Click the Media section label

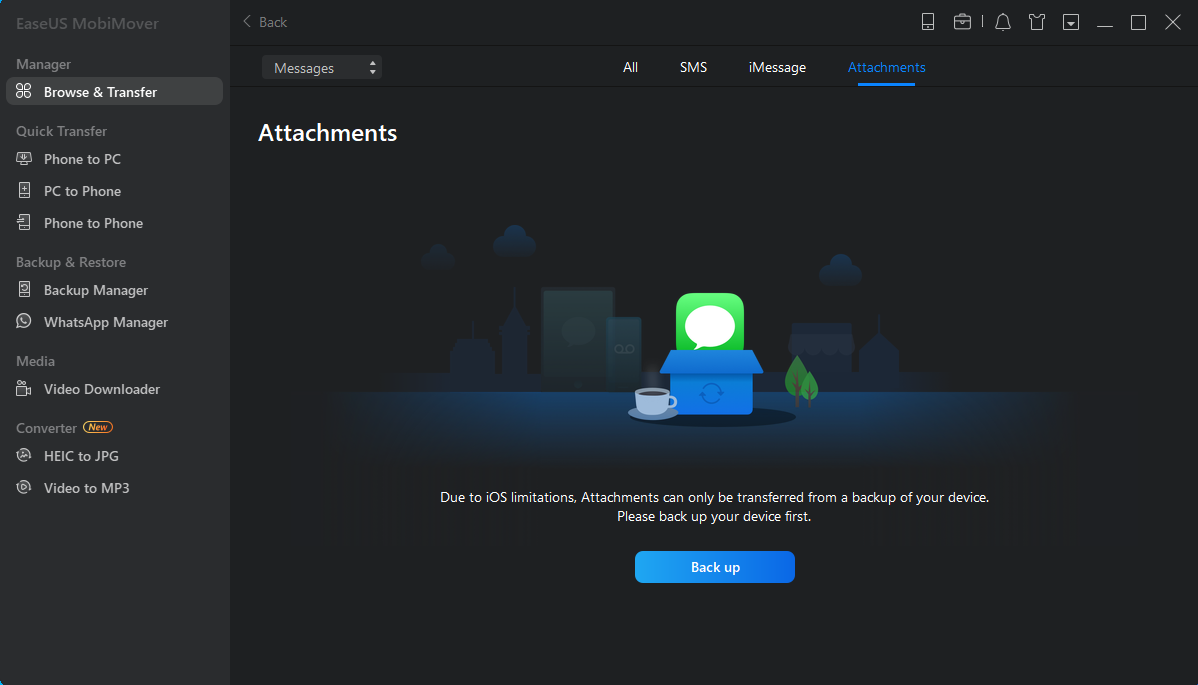(x=35, y=361)
